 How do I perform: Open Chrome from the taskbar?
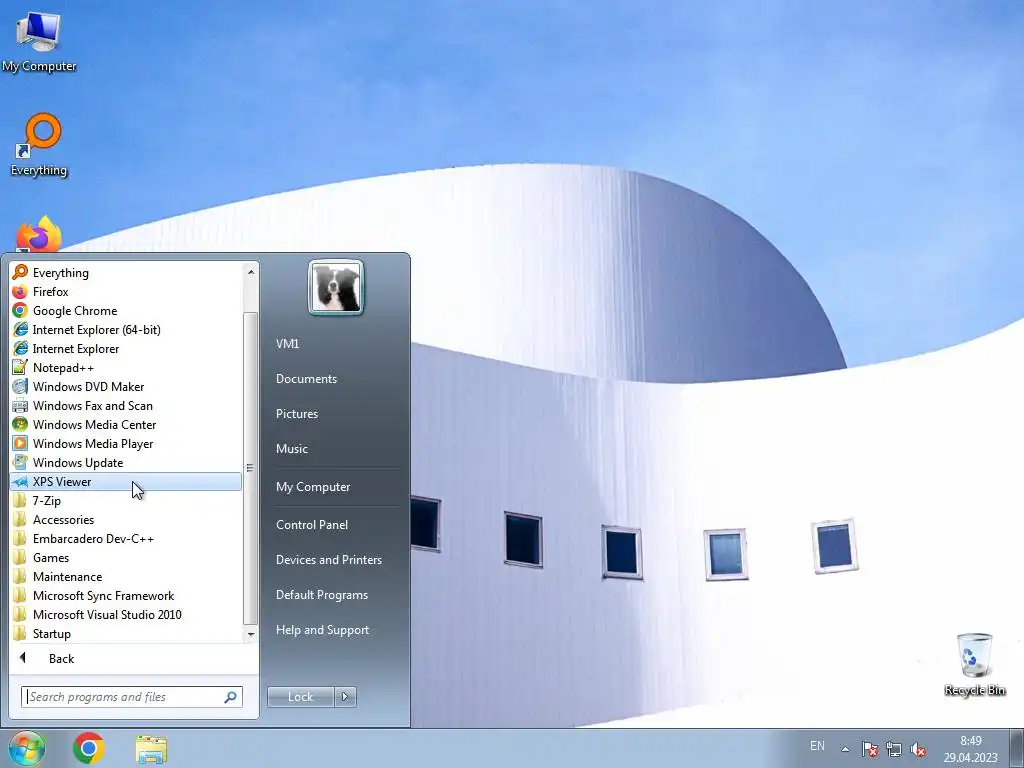(89, 748)
